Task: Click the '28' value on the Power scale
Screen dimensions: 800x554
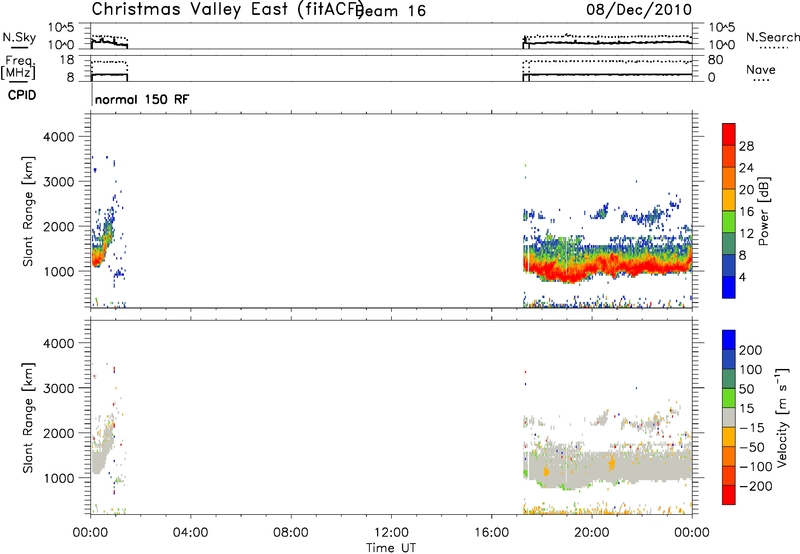Action: click(x=746, y=146)
